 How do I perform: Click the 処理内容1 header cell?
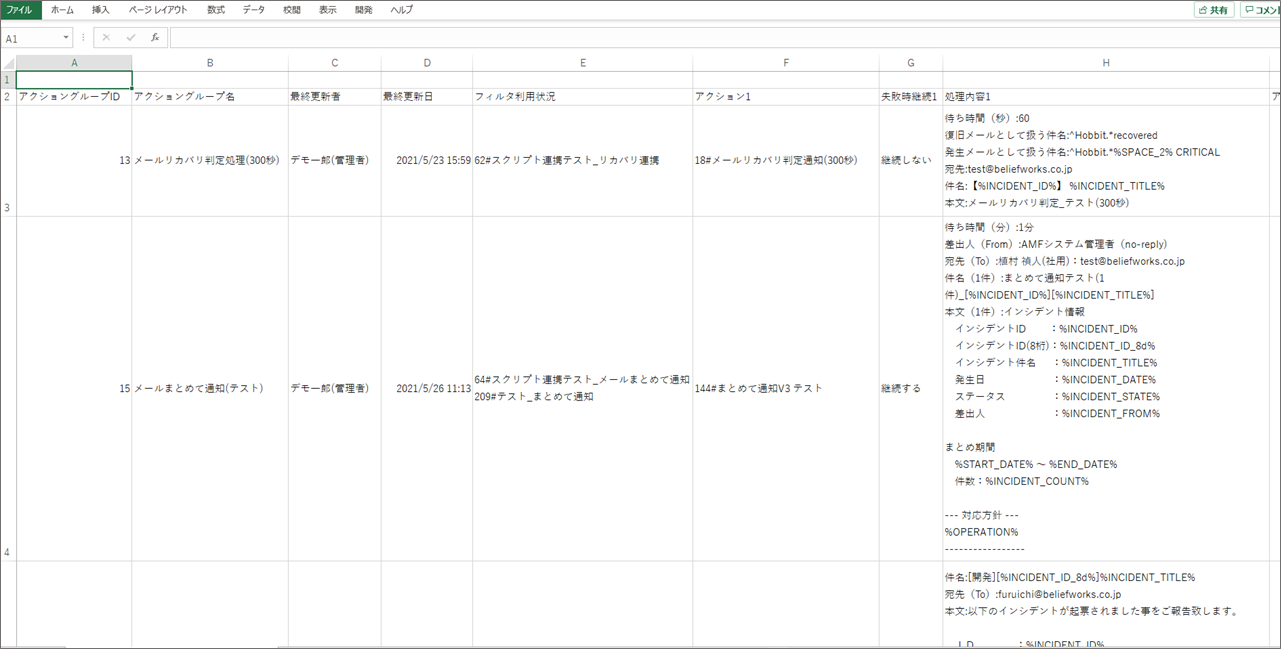[x=1105, y=97]
